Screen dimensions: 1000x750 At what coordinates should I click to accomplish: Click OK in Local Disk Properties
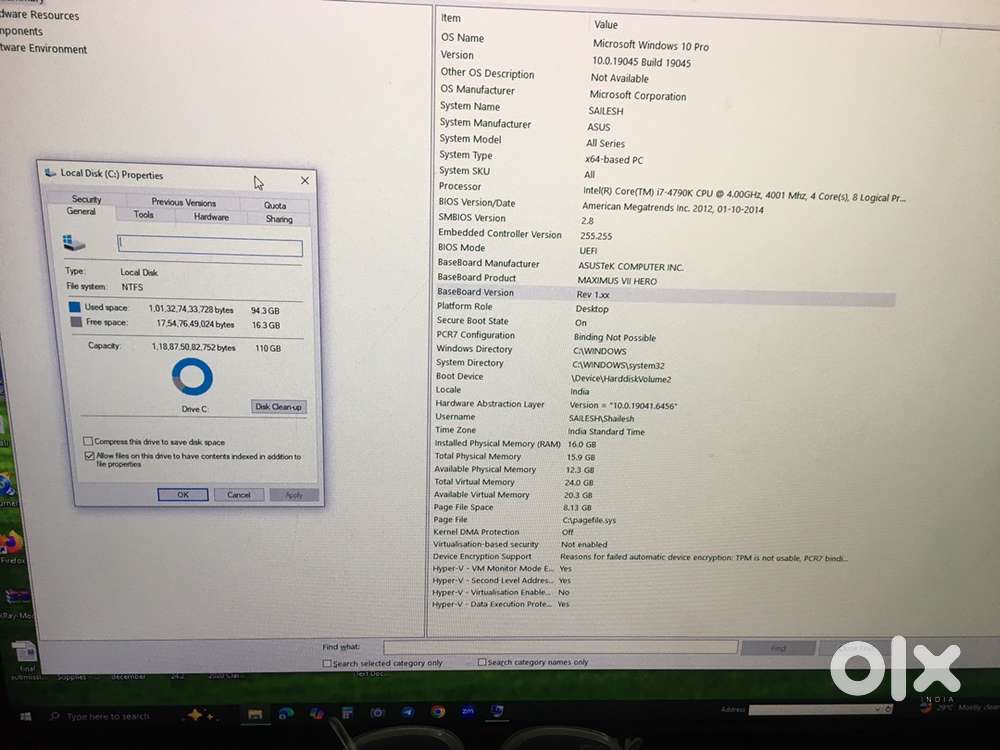tap(183, 494)
